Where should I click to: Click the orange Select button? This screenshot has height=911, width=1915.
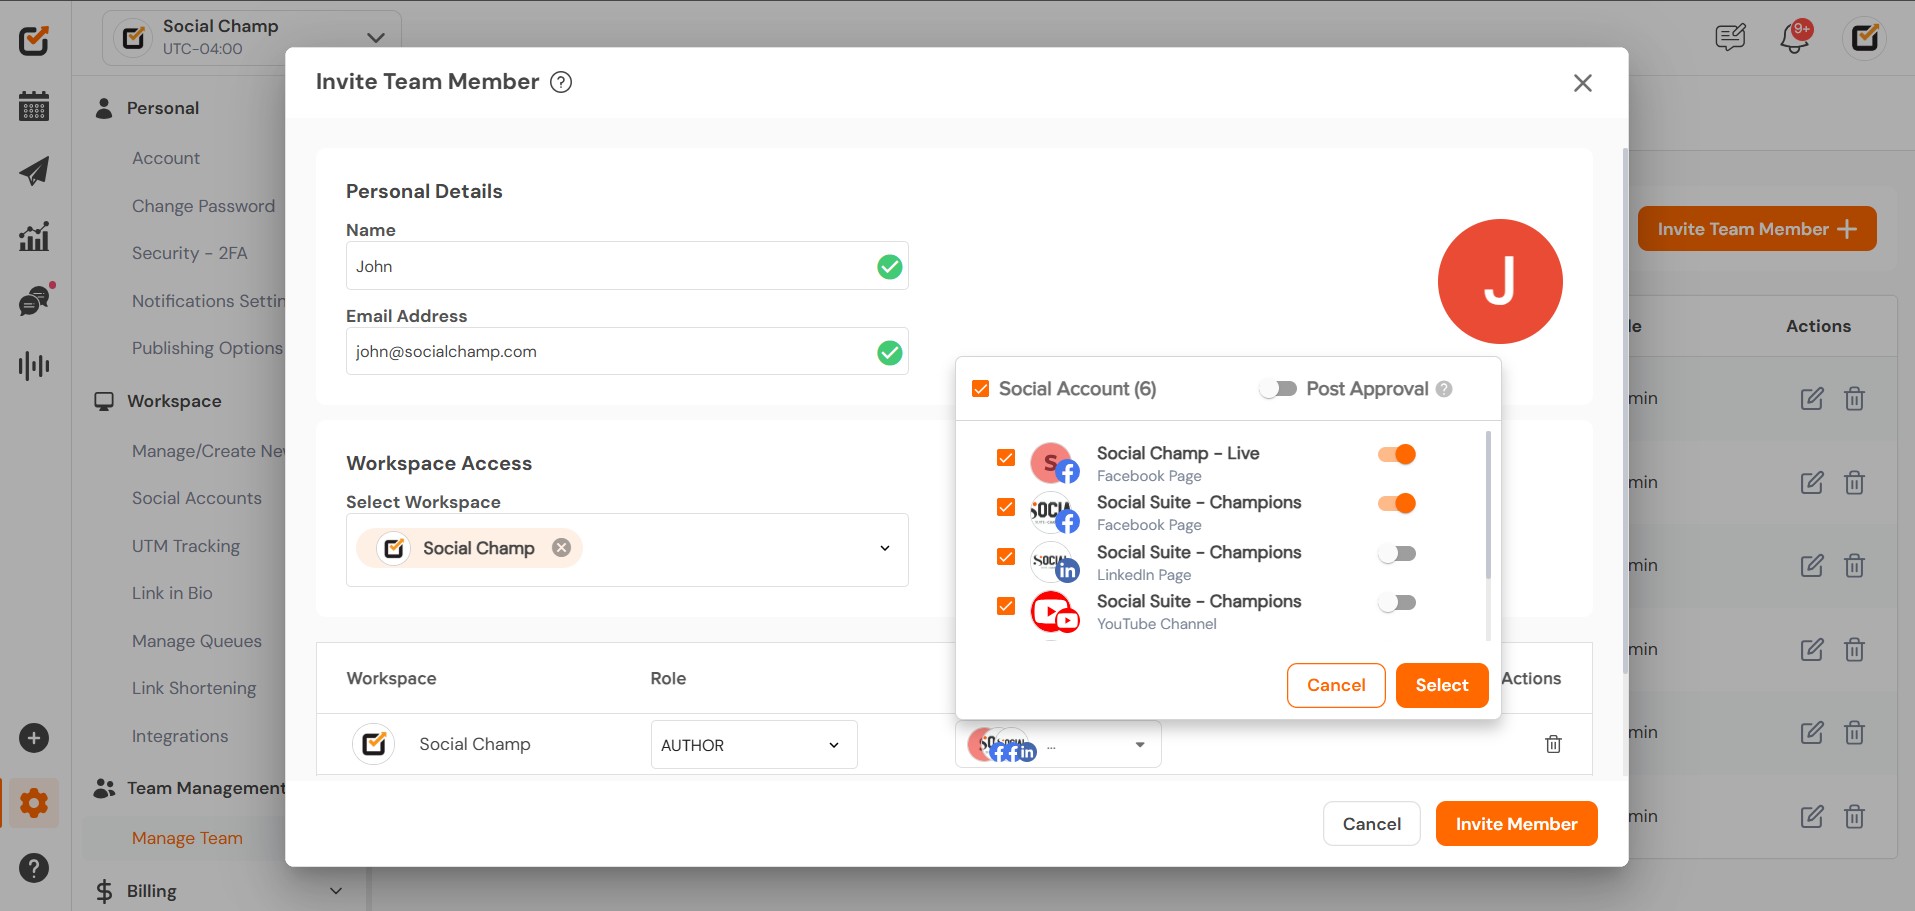point(1441,685)
